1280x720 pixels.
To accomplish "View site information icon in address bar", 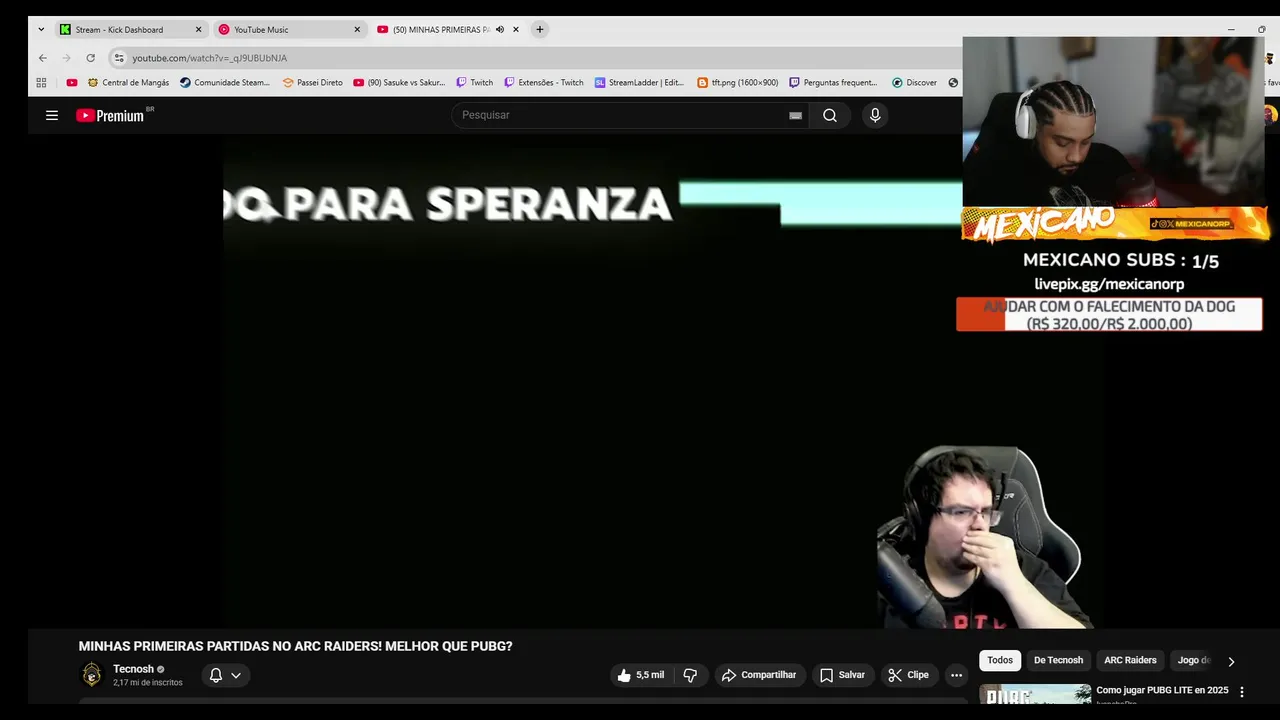I will click(x=119, y=58).
